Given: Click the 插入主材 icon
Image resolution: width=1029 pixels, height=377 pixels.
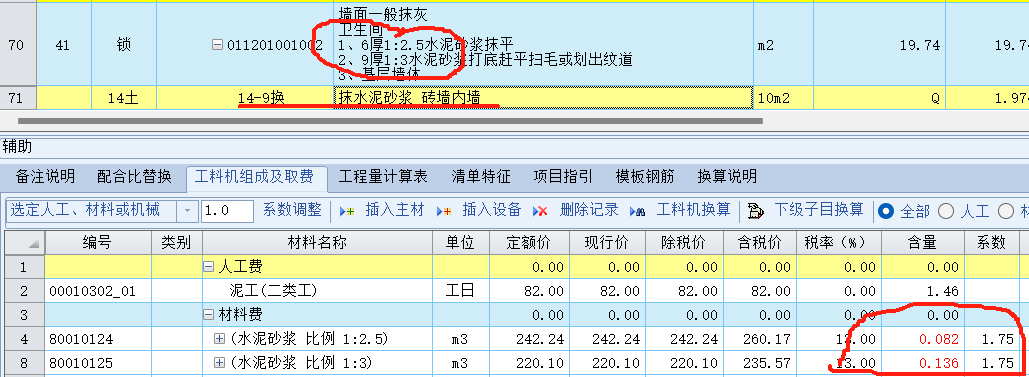Looking at the screenshot, I should tap(346, 211).
